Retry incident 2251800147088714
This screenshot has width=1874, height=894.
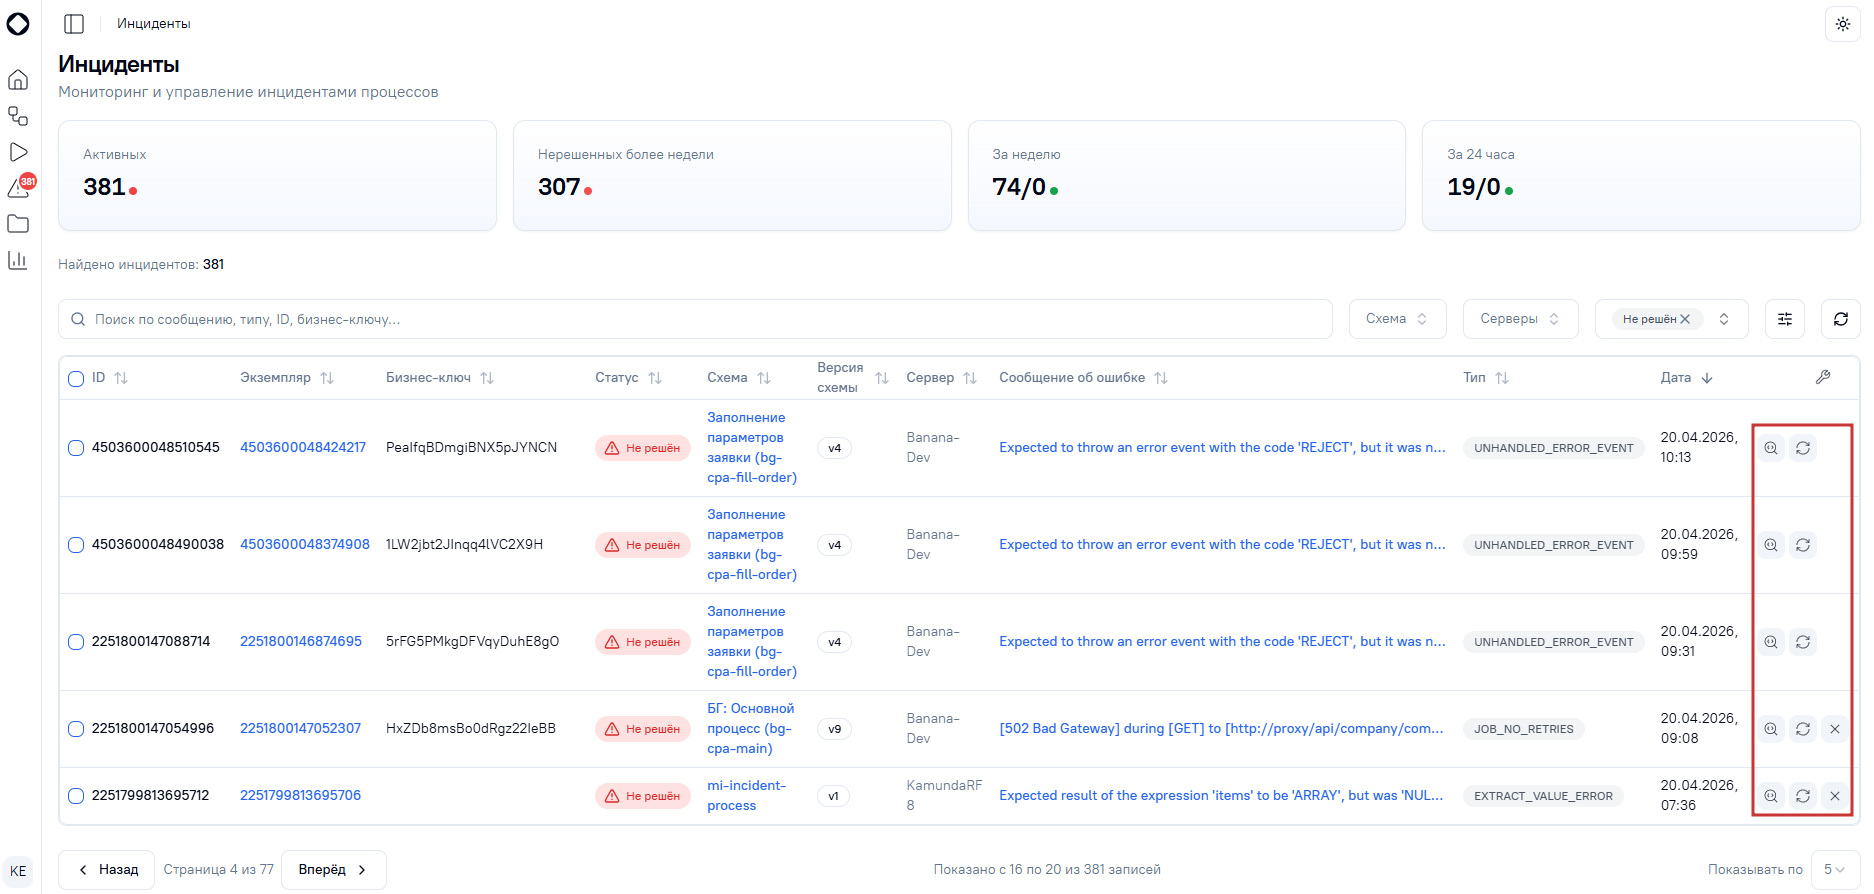click(x=1803, y=642)
